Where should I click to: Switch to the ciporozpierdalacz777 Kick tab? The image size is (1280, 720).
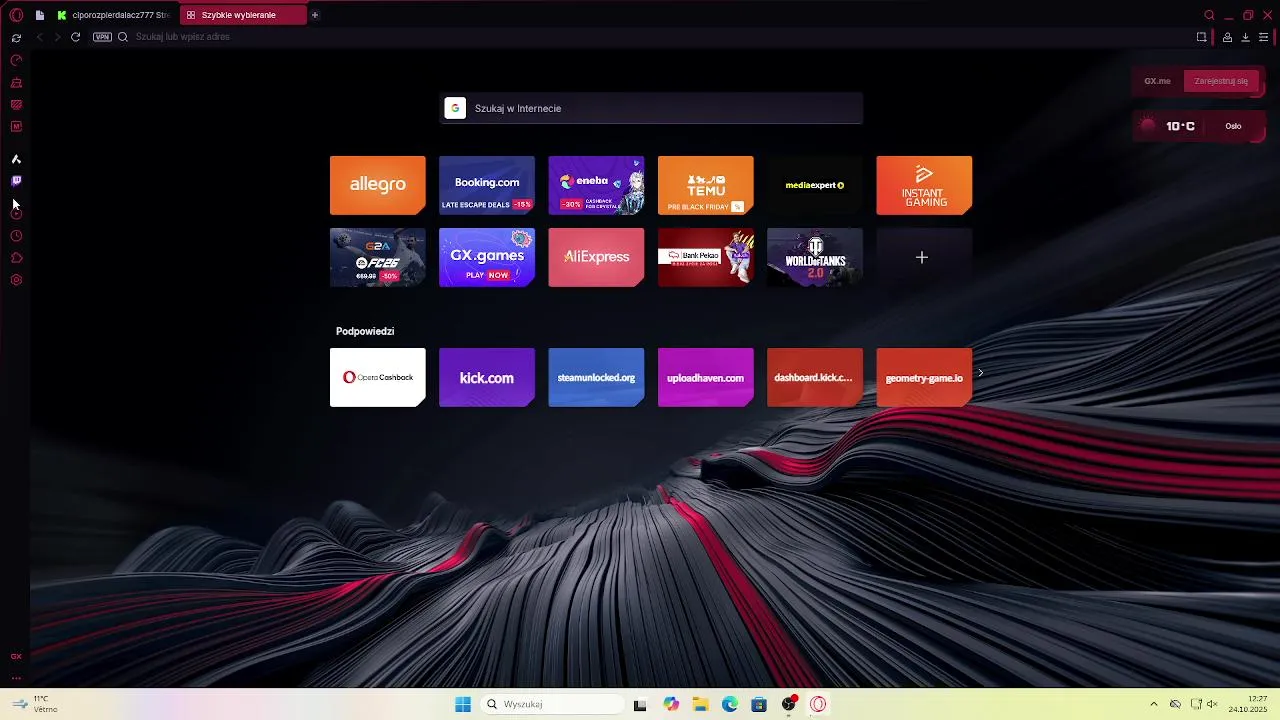tap(113, 15)
